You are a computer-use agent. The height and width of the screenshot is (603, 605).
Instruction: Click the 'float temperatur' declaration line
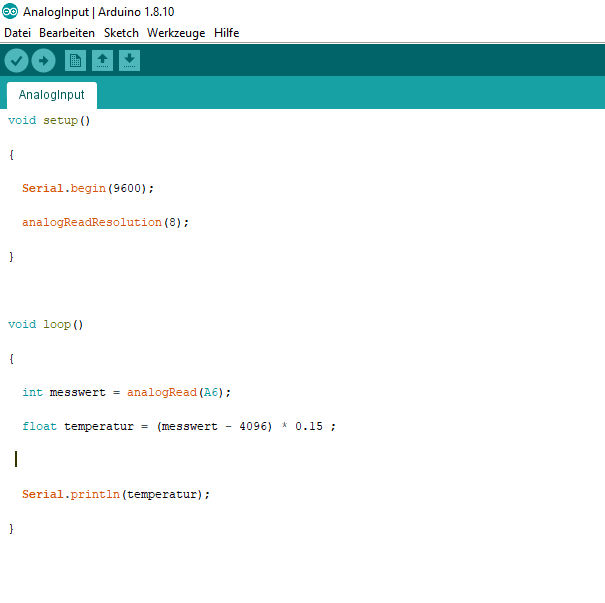[179, 426]
